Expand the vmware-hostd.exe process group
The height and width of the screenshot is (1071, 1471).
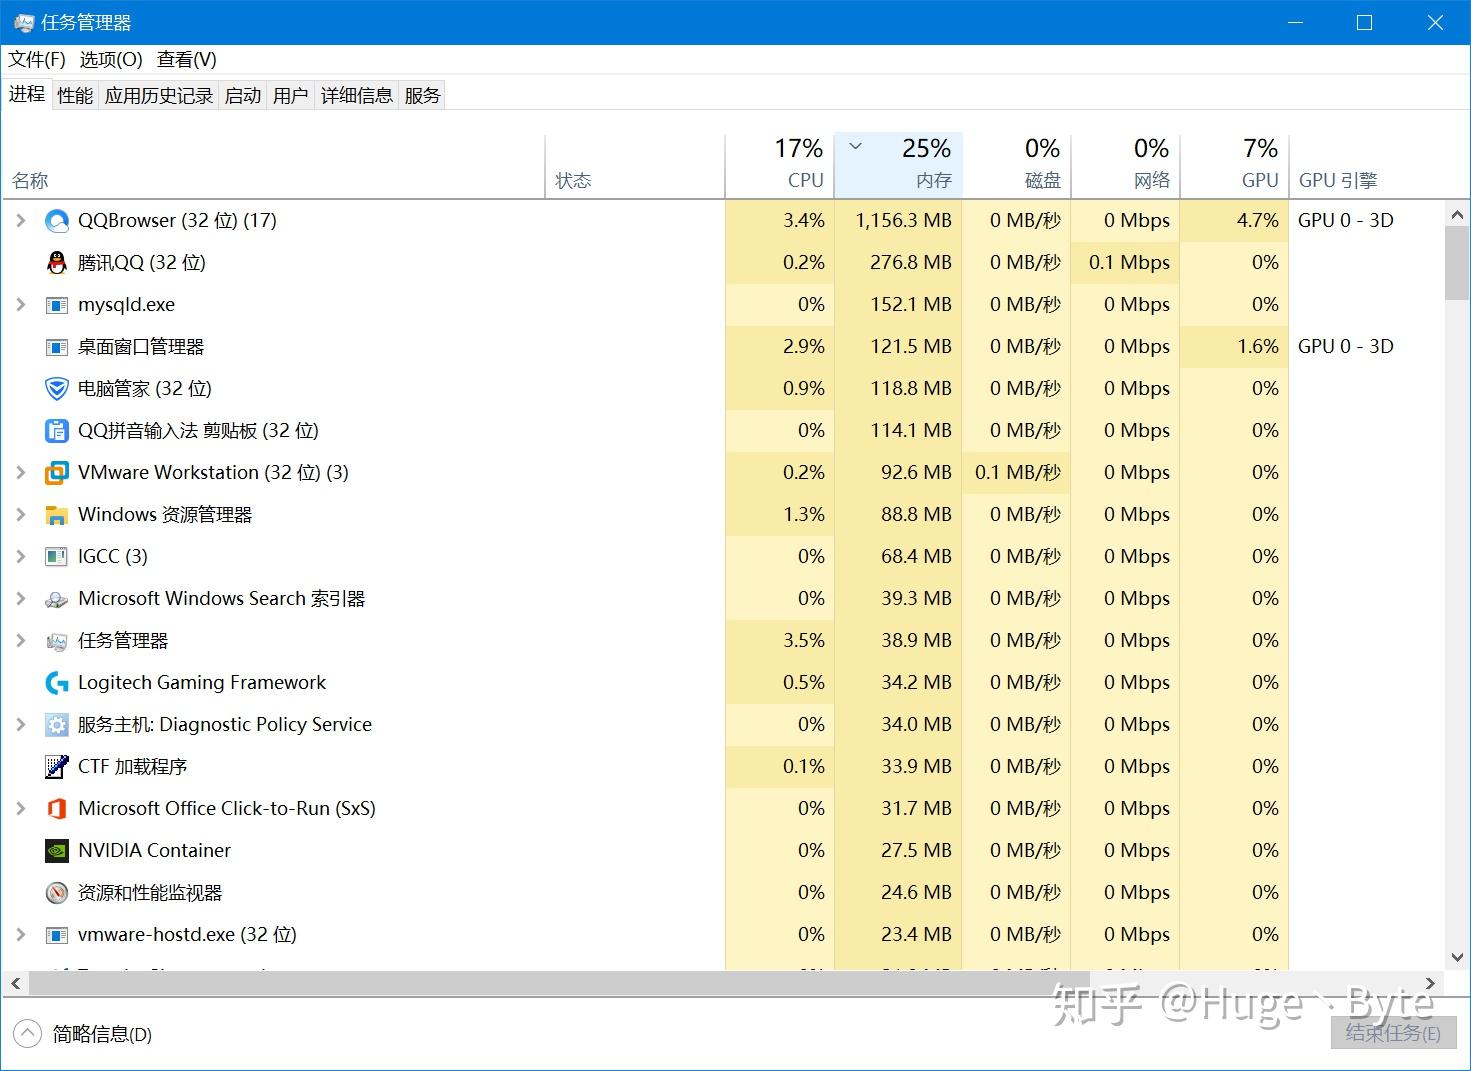(x=21, y=934)
